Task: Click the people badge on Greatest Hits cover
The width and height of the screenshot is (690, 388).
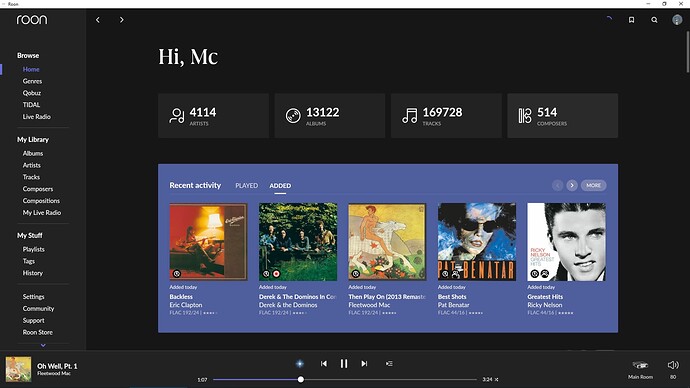Action: [545, 274]
